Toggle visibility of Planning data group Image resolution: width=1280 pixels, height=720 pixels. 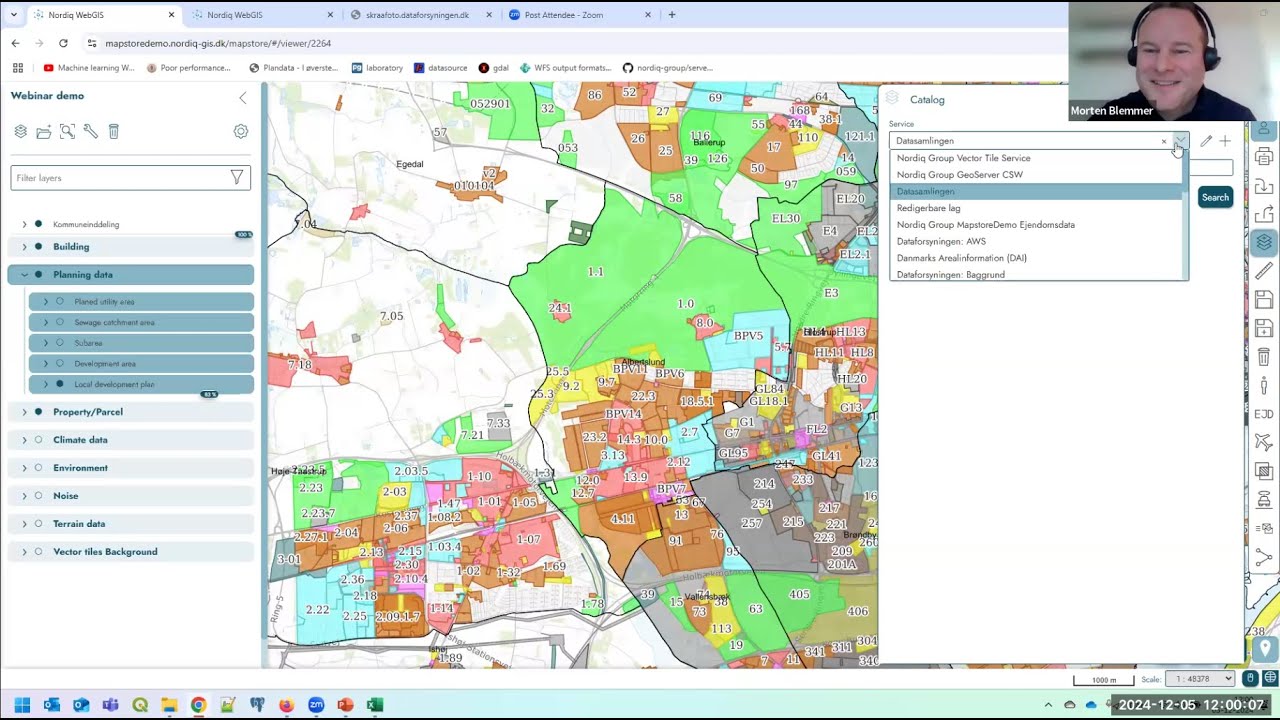point(38,274)
